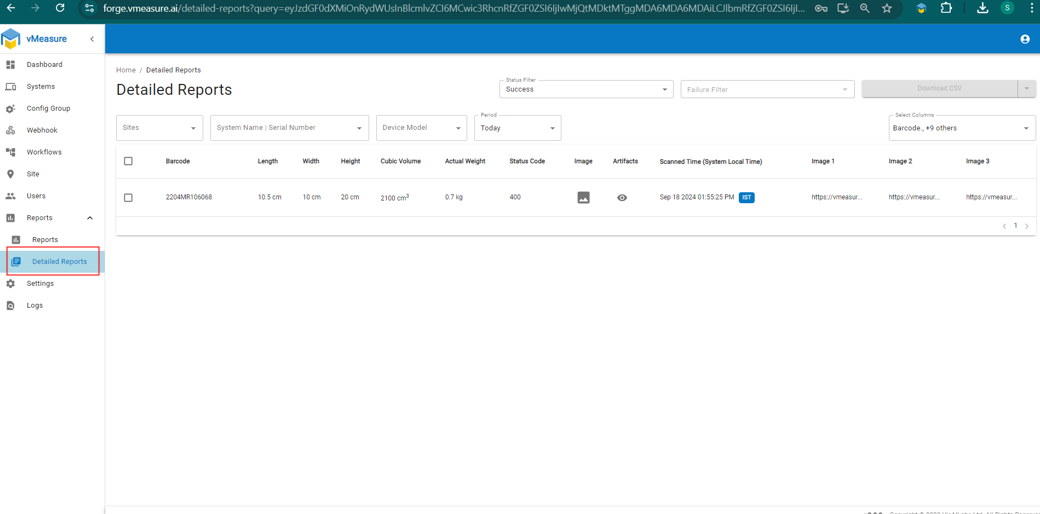The height and width of the screenshot is (514, 1040).
Task: Click the Settings gear icon
Action: [11, 283]
